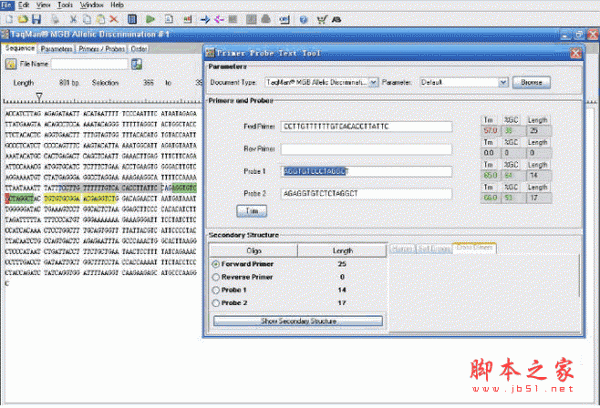Click the blue-label toolbar icon before Help
Screen dimensions: 600x408
coord(284,19)
